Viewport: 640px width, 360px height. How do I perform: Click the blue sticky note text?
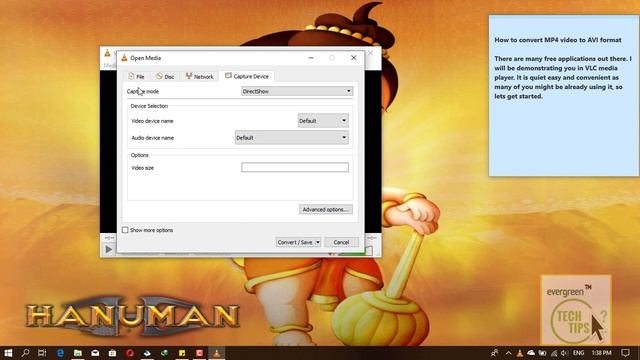click(x=563, y=68)
